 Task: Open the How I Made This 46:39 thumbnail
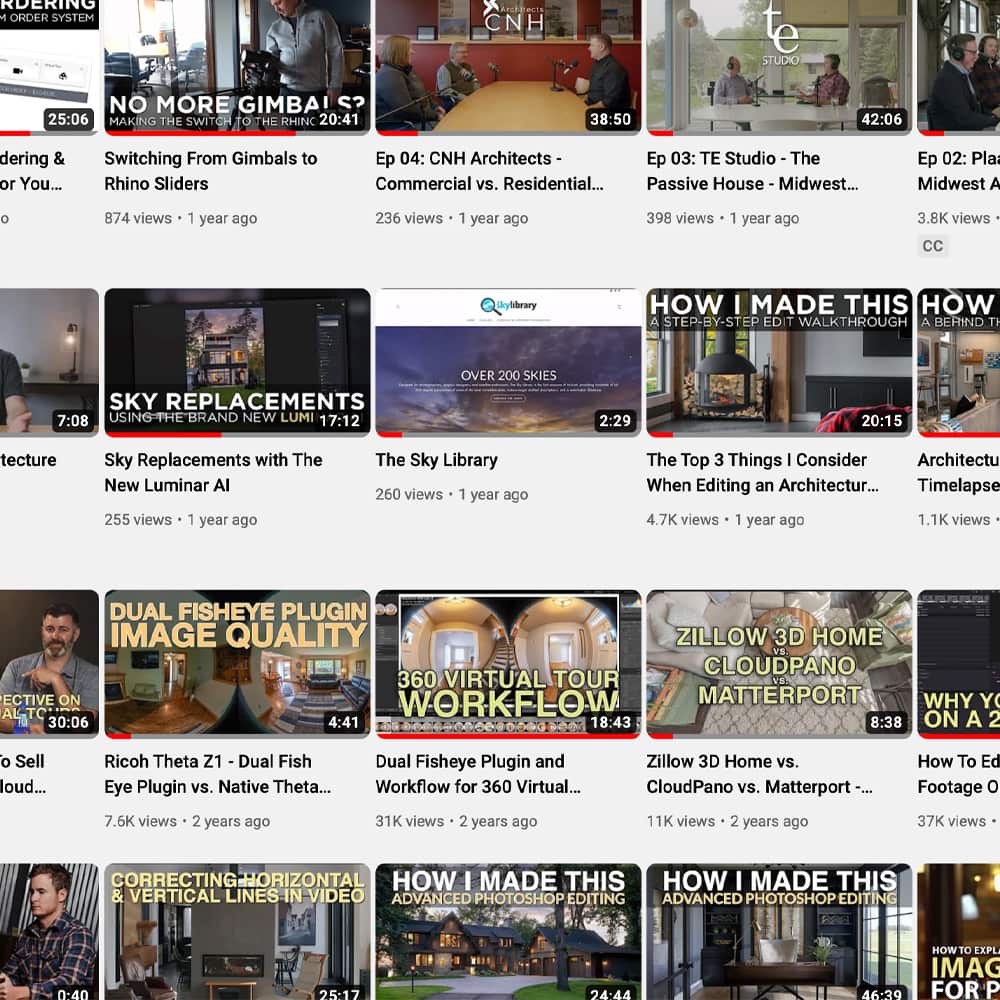779,932
